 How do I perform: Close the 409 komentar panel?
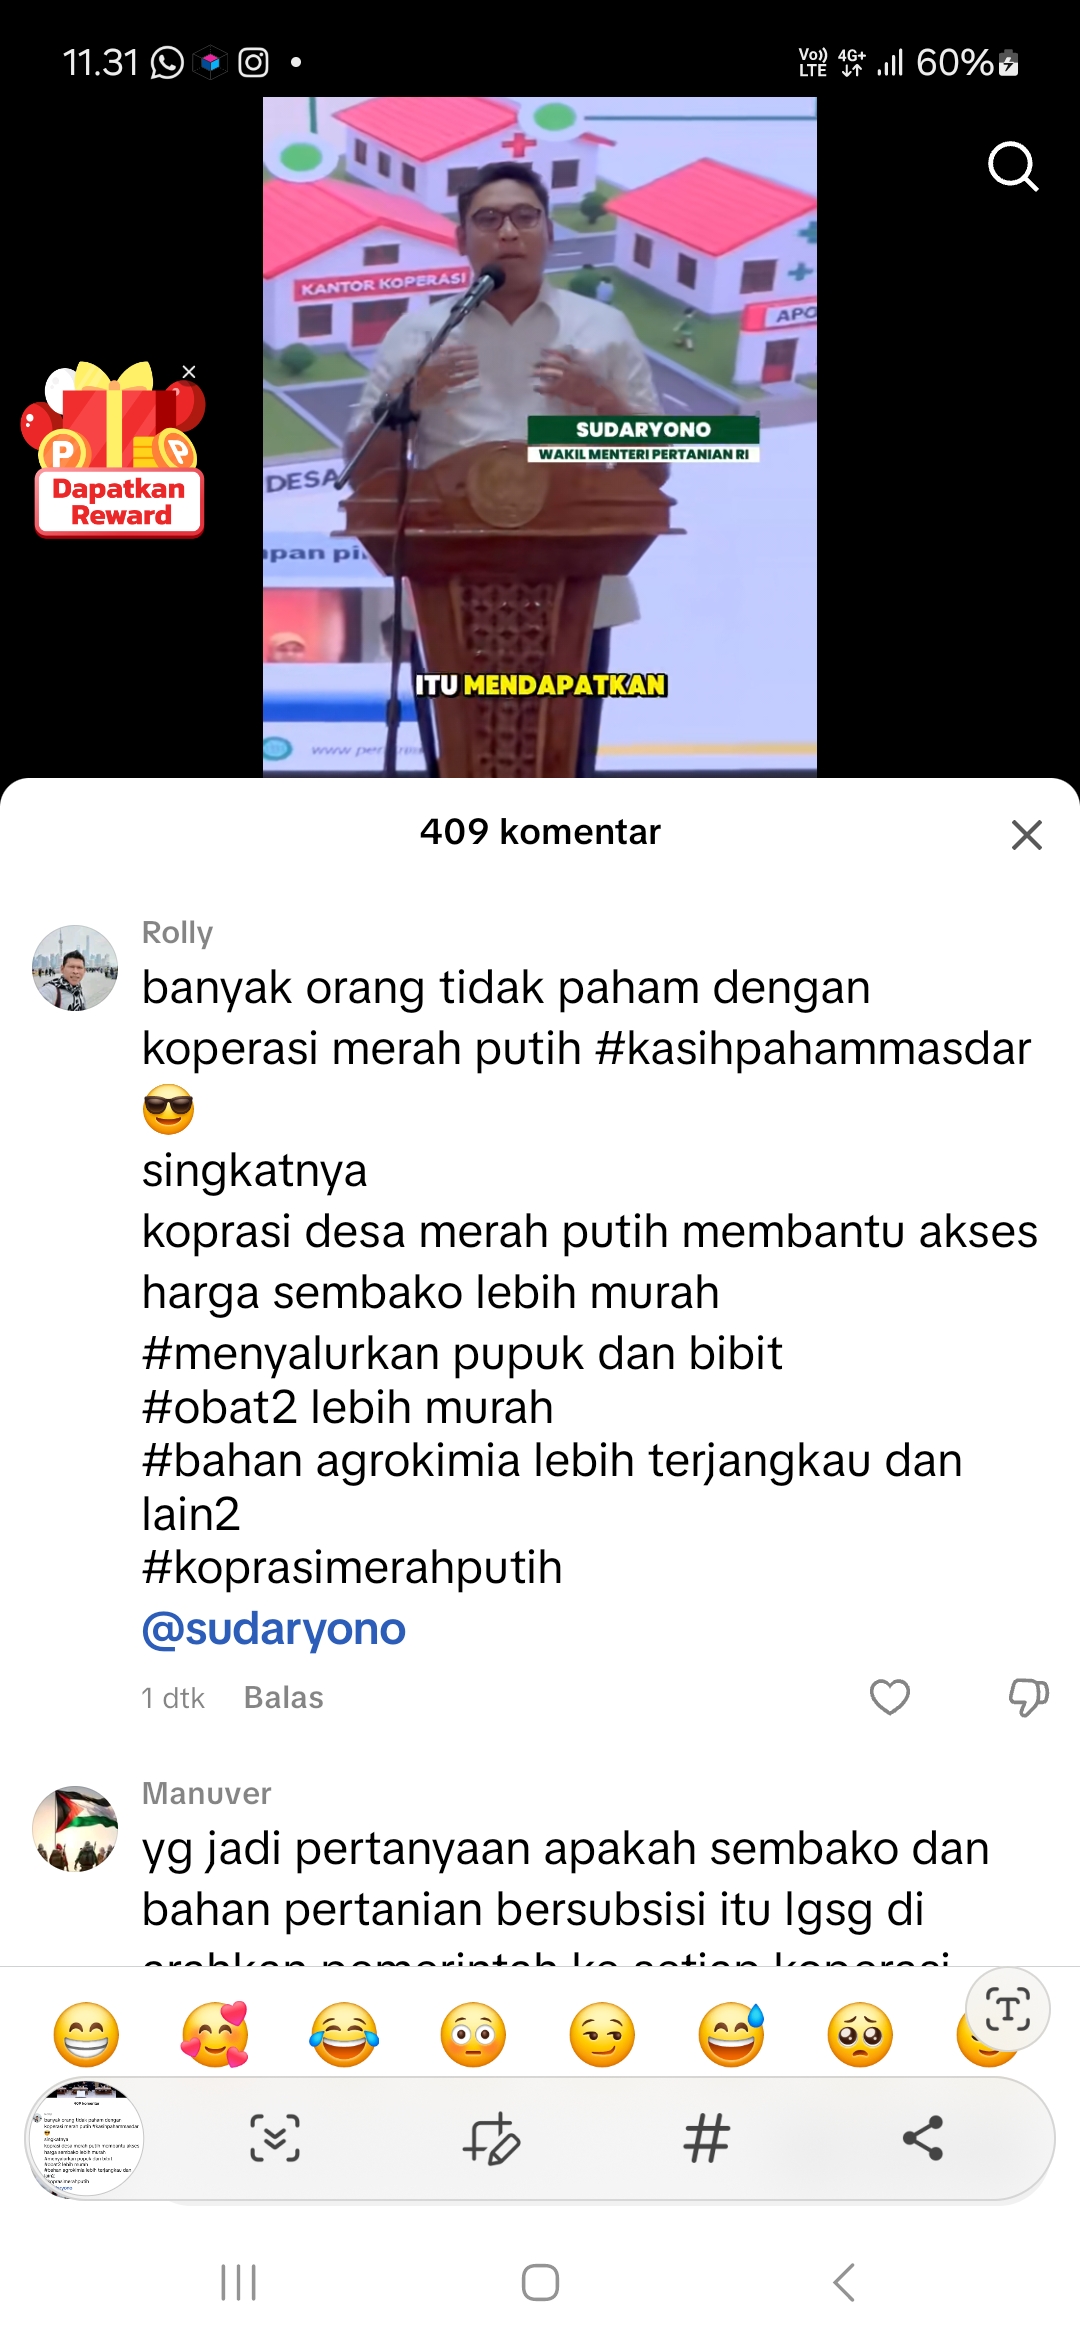pyautogui.click(x=1027, y=834)
